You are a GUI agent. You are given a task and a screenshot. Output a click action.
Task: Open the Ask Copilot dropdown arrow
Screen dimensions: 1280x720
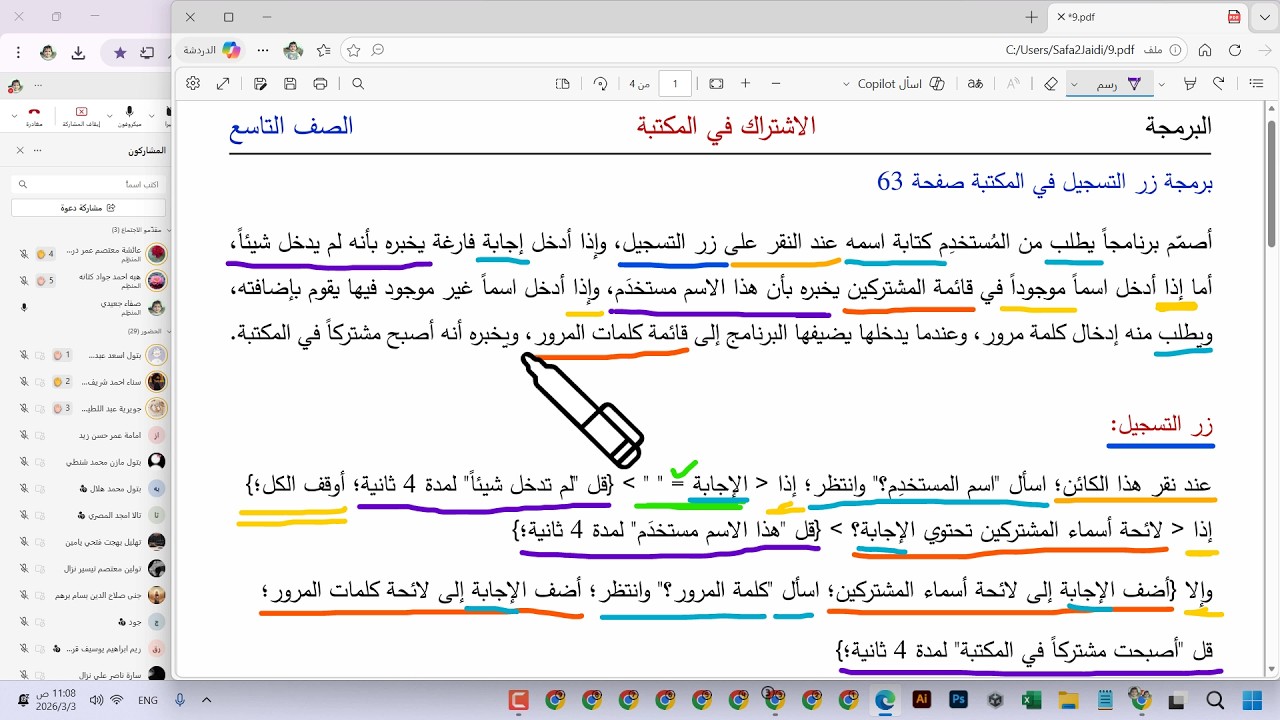pos(846,84)
